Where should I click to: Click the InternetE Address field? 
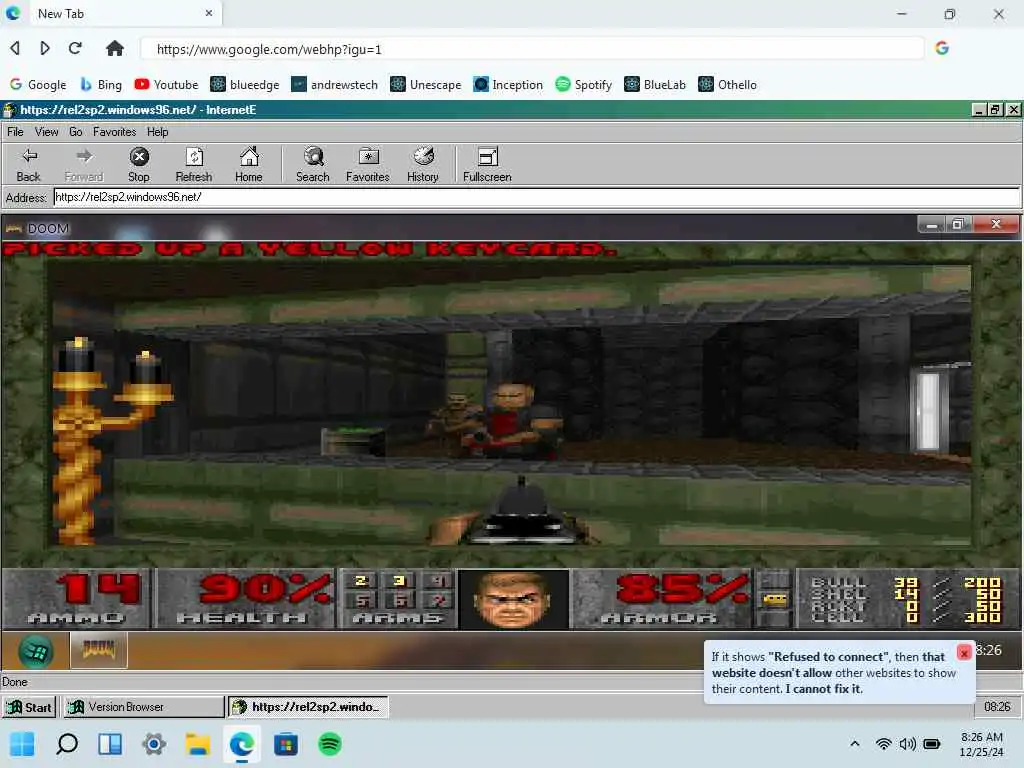pos(537,197)
